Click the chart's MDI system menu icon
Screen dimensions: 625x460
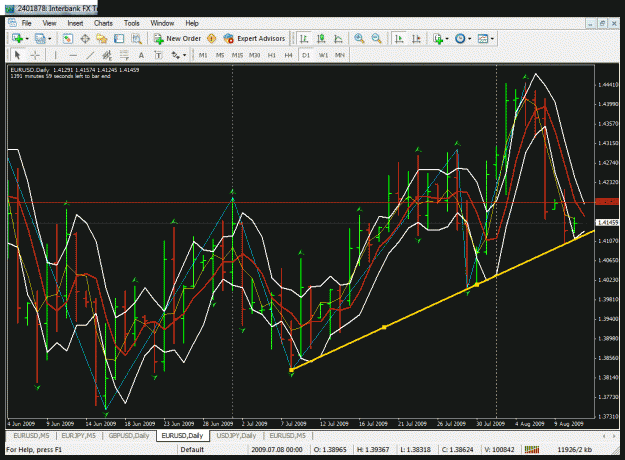[12, 23]
